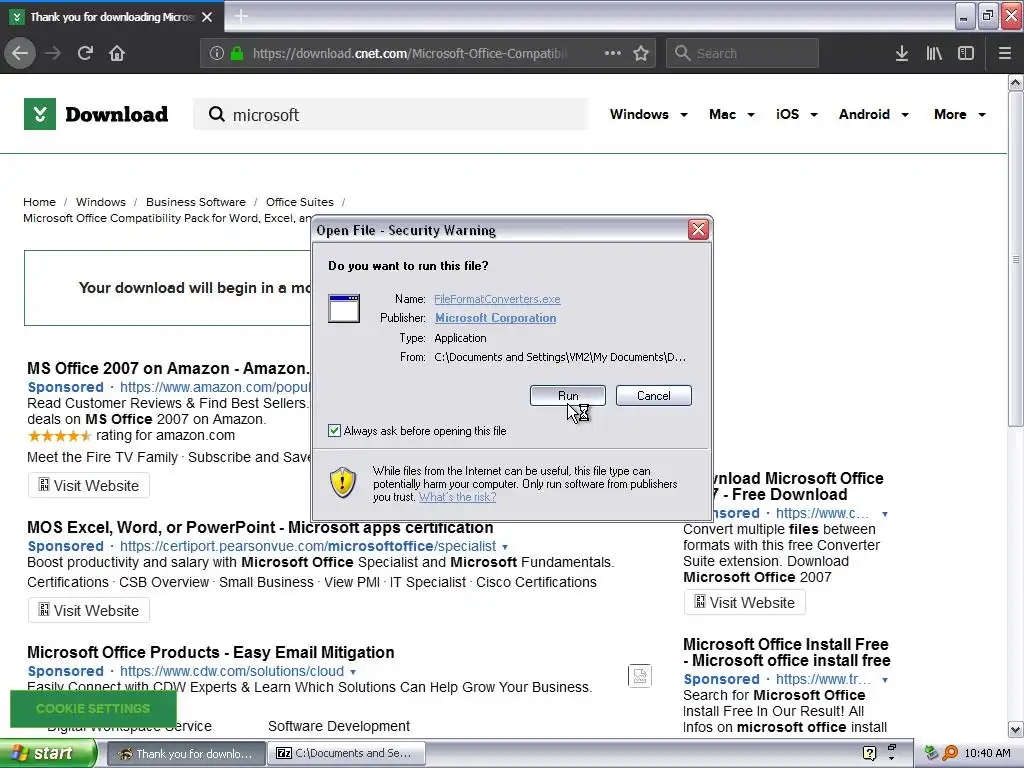Open Office Suites breadcrumb

(x=300, y=202)
